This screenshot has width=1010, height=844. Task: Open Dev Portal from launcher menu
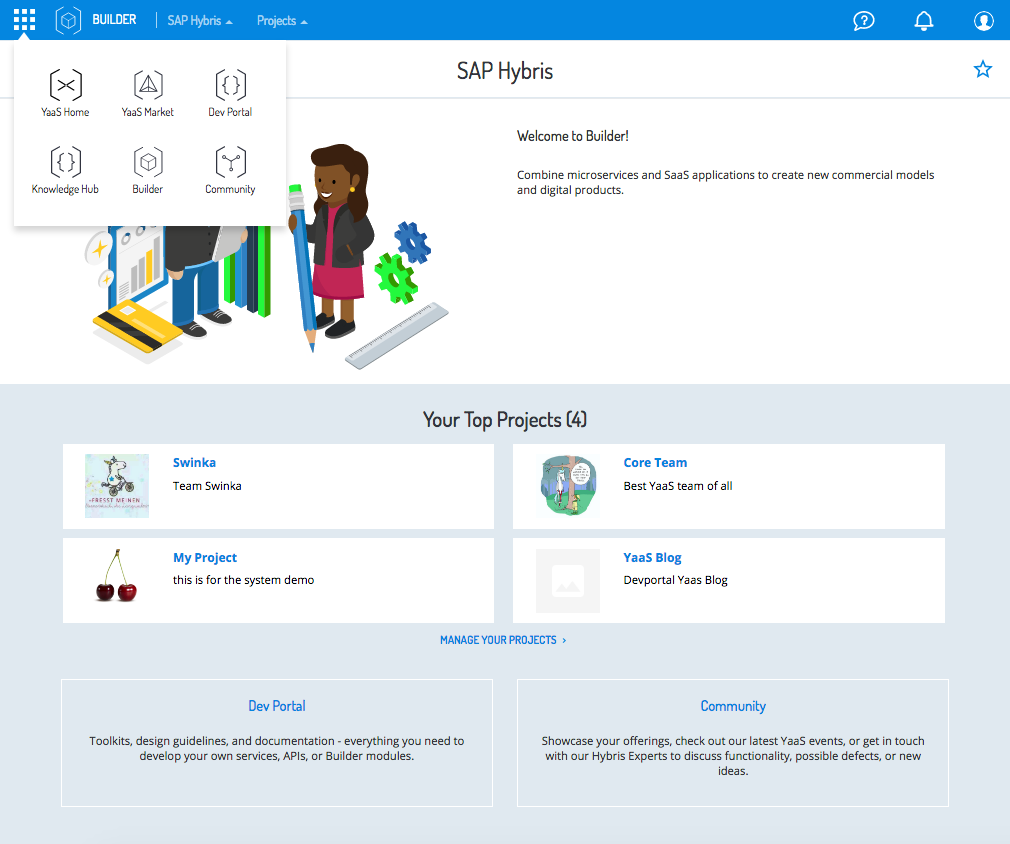[230, 93]
